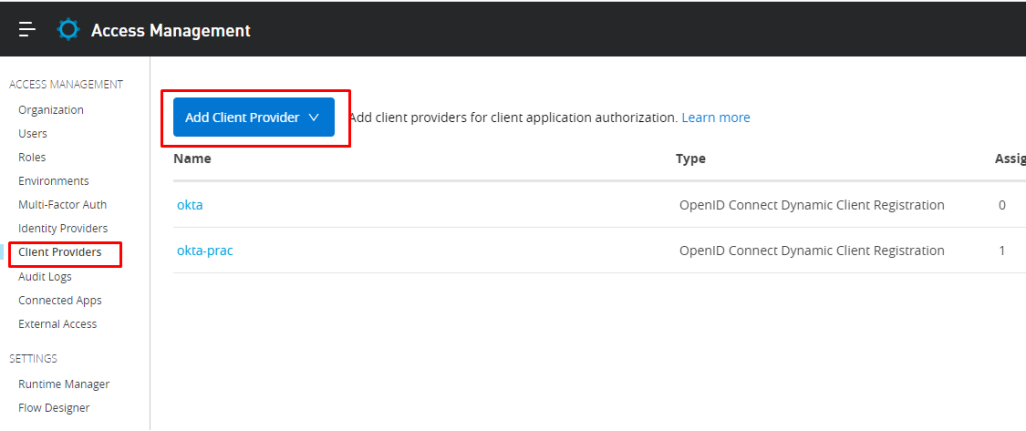Screen dimensions: 1026x431
Task: Open Multi-Factor Auth settings
Action: tap(62, 205)
